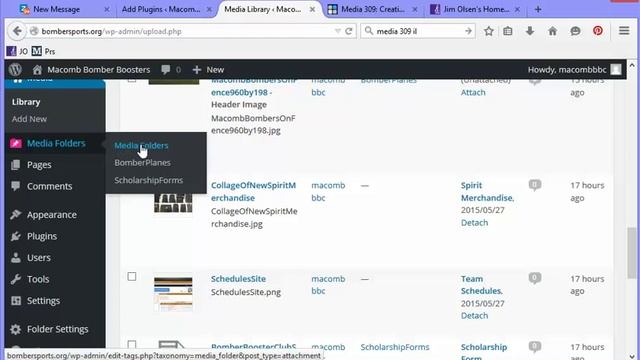Image resolution: width=640 pixels, height=360 pixels.
Task: Open CollageOfNewSpiritMerchandise media title
Action: point(253,191)
